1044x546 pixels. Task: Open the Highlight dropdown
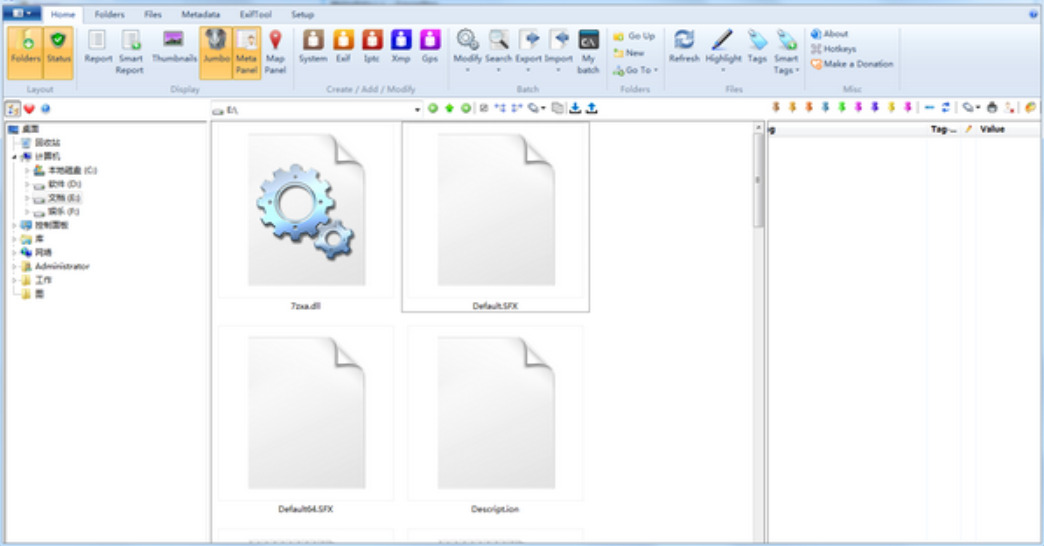click(x=723, y=51)
